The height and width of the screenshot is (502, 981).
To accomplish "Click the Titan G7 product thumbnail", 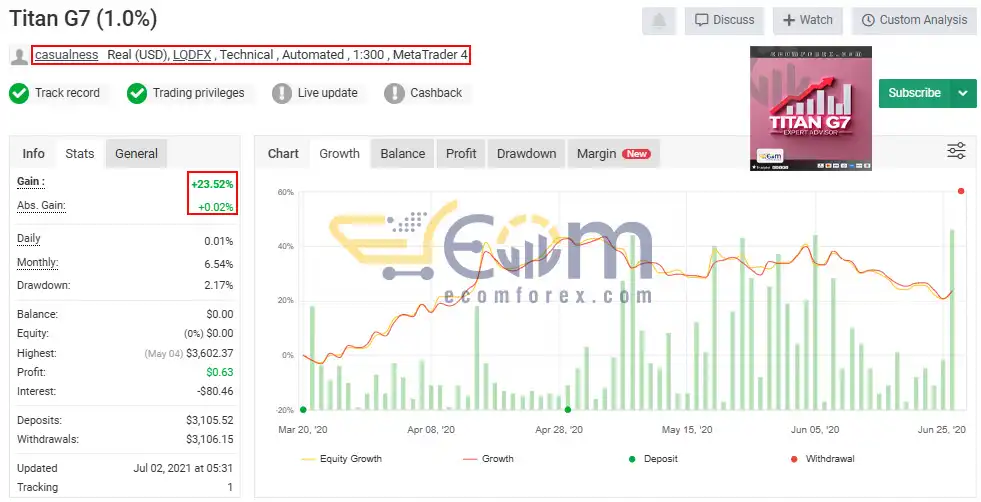I will tap(811, 108).
